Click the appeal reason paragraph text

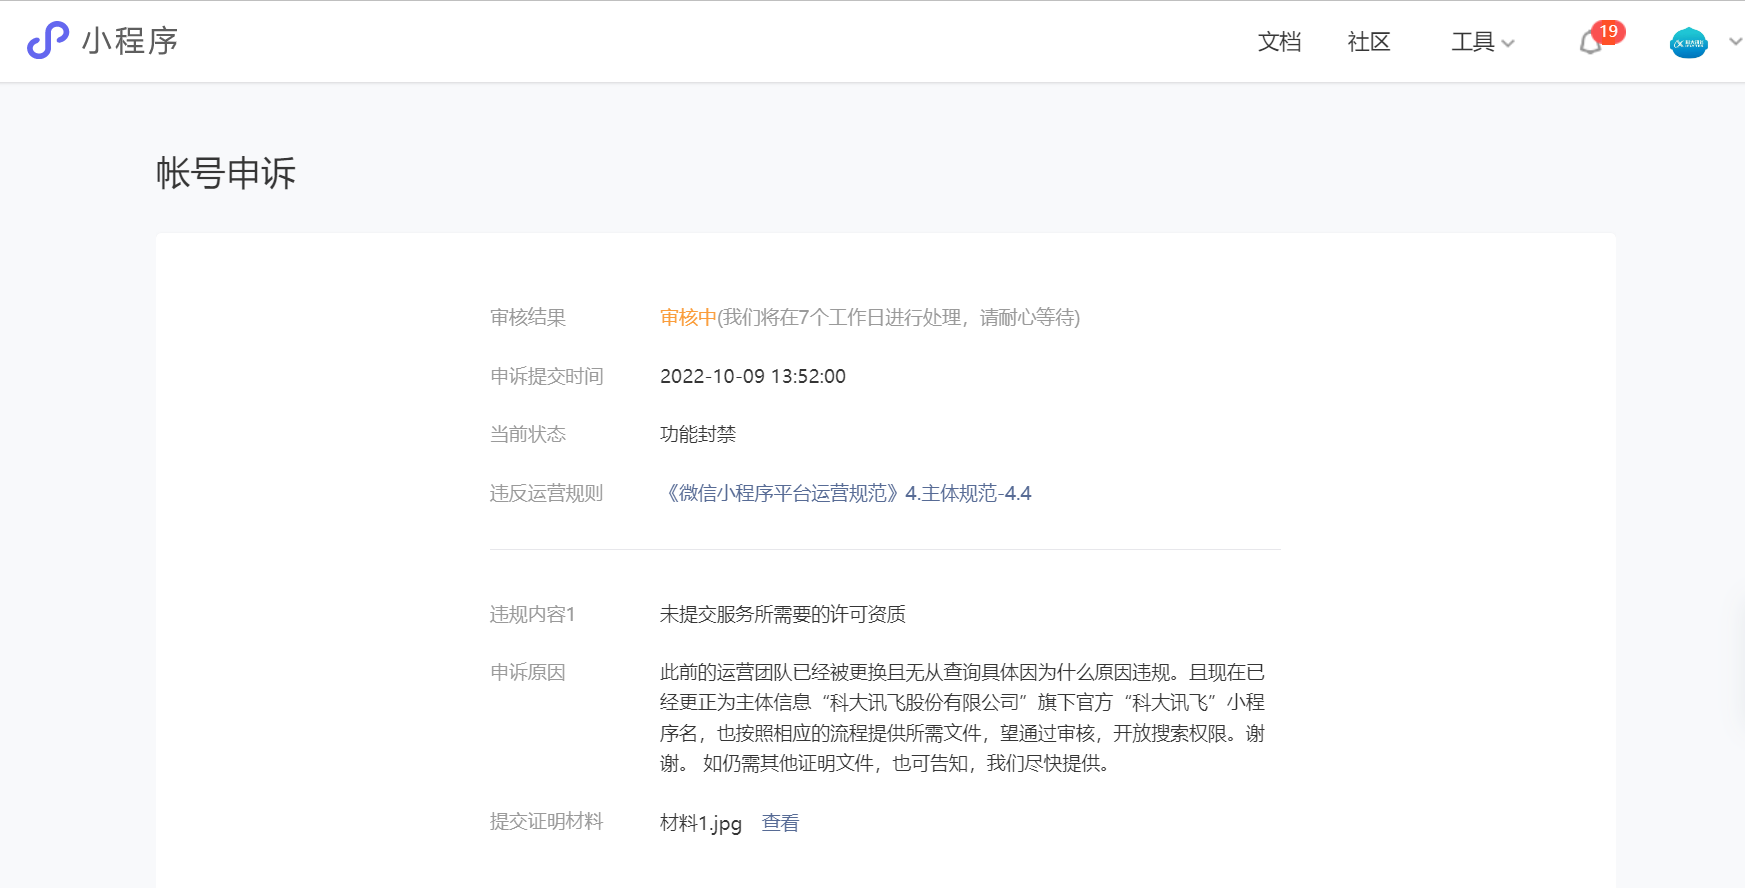(x=963, y=718)
